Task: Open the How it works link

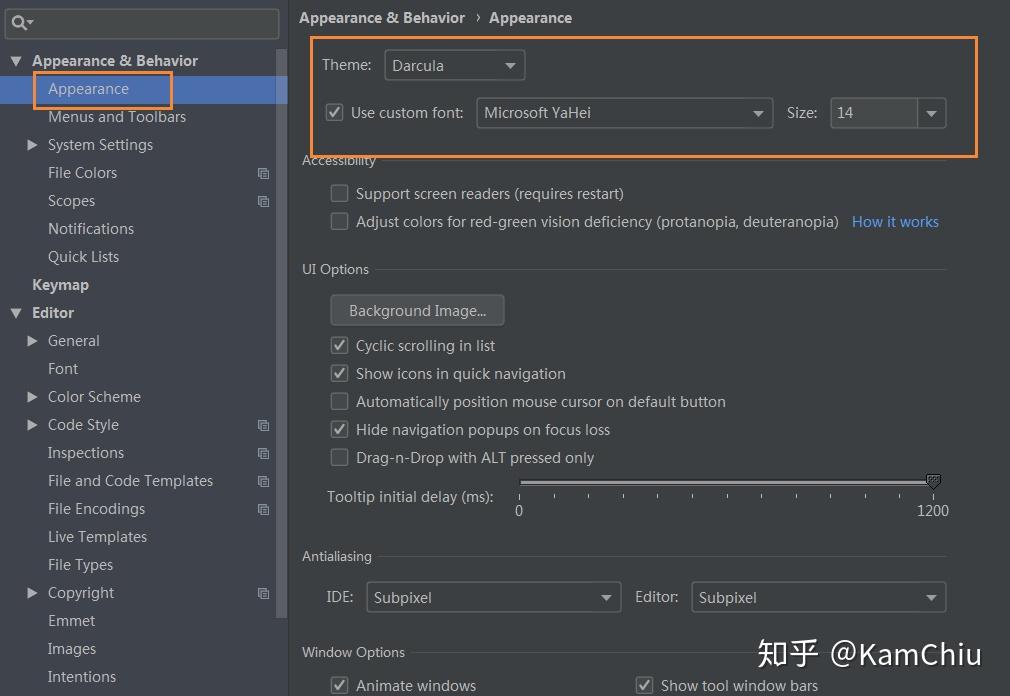Action: pyautogui.click(x=895, y=222)
